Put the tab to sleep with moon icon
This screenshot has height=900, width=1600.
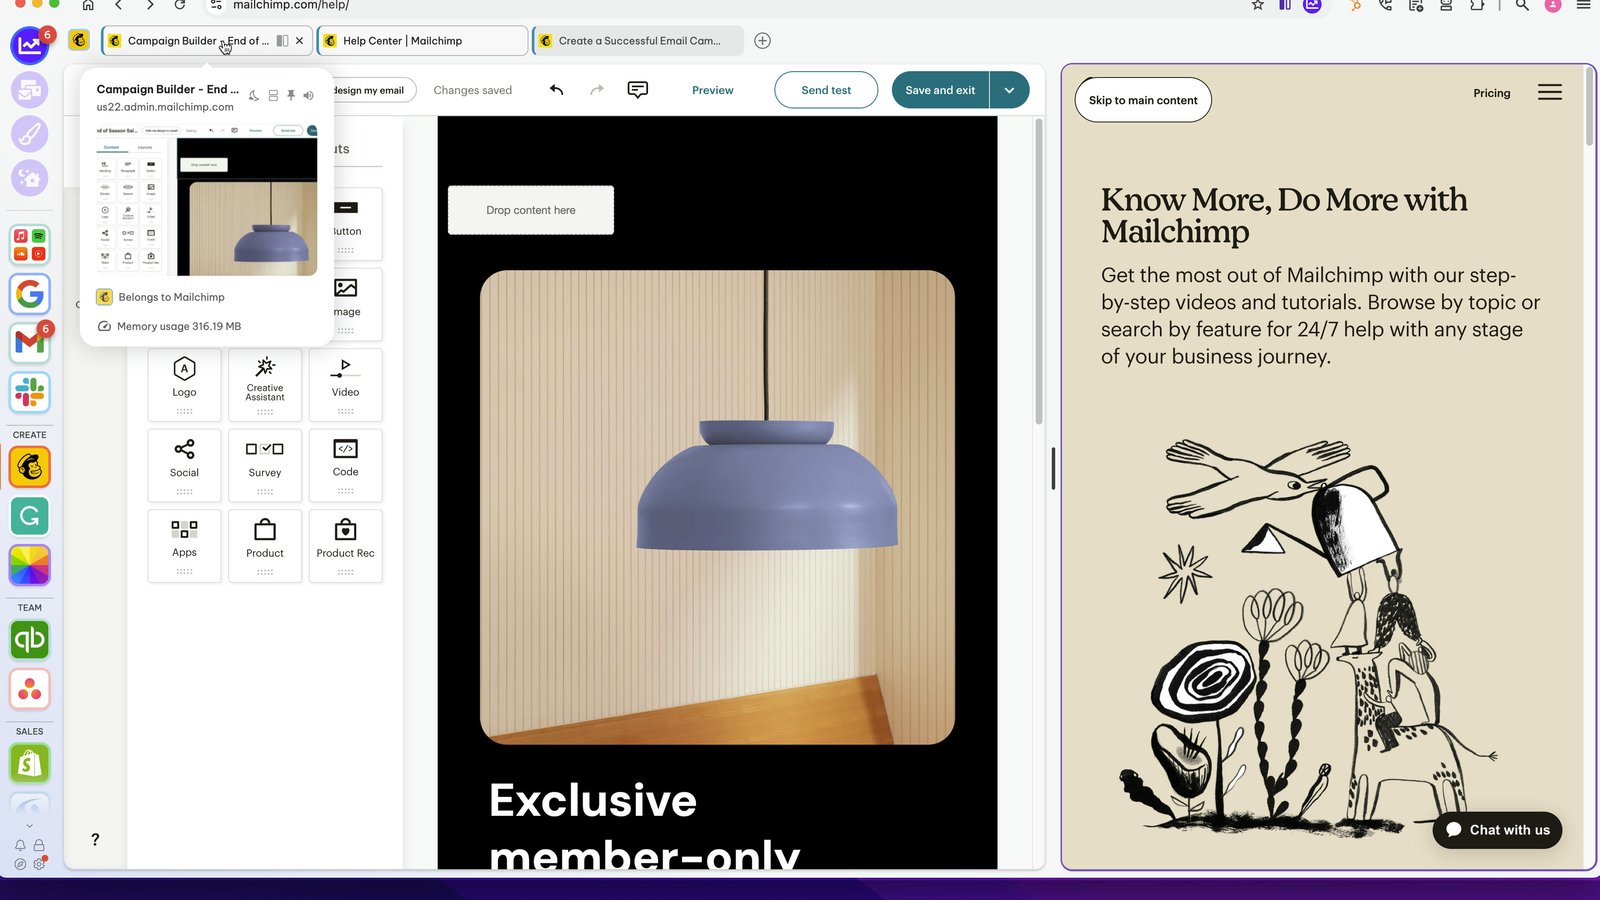pos(254,95)
